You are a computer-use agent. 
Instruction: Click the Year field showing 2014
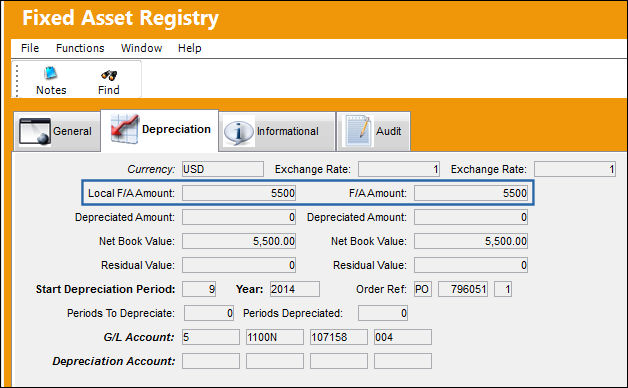[295, 289]
